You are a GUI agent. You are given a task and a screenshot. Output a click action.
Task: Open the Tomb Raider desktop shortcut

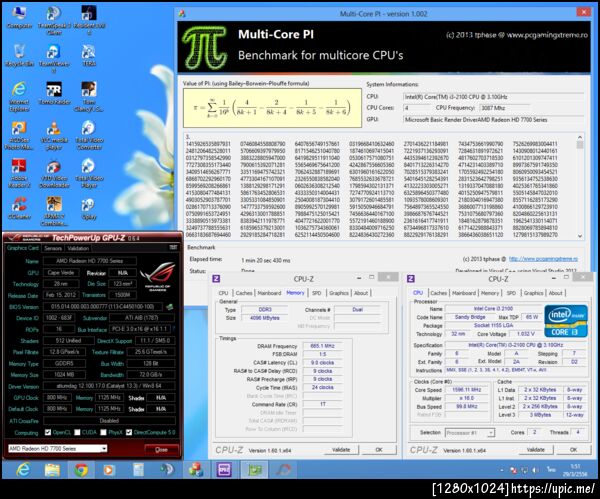click(x=54, y=93)
